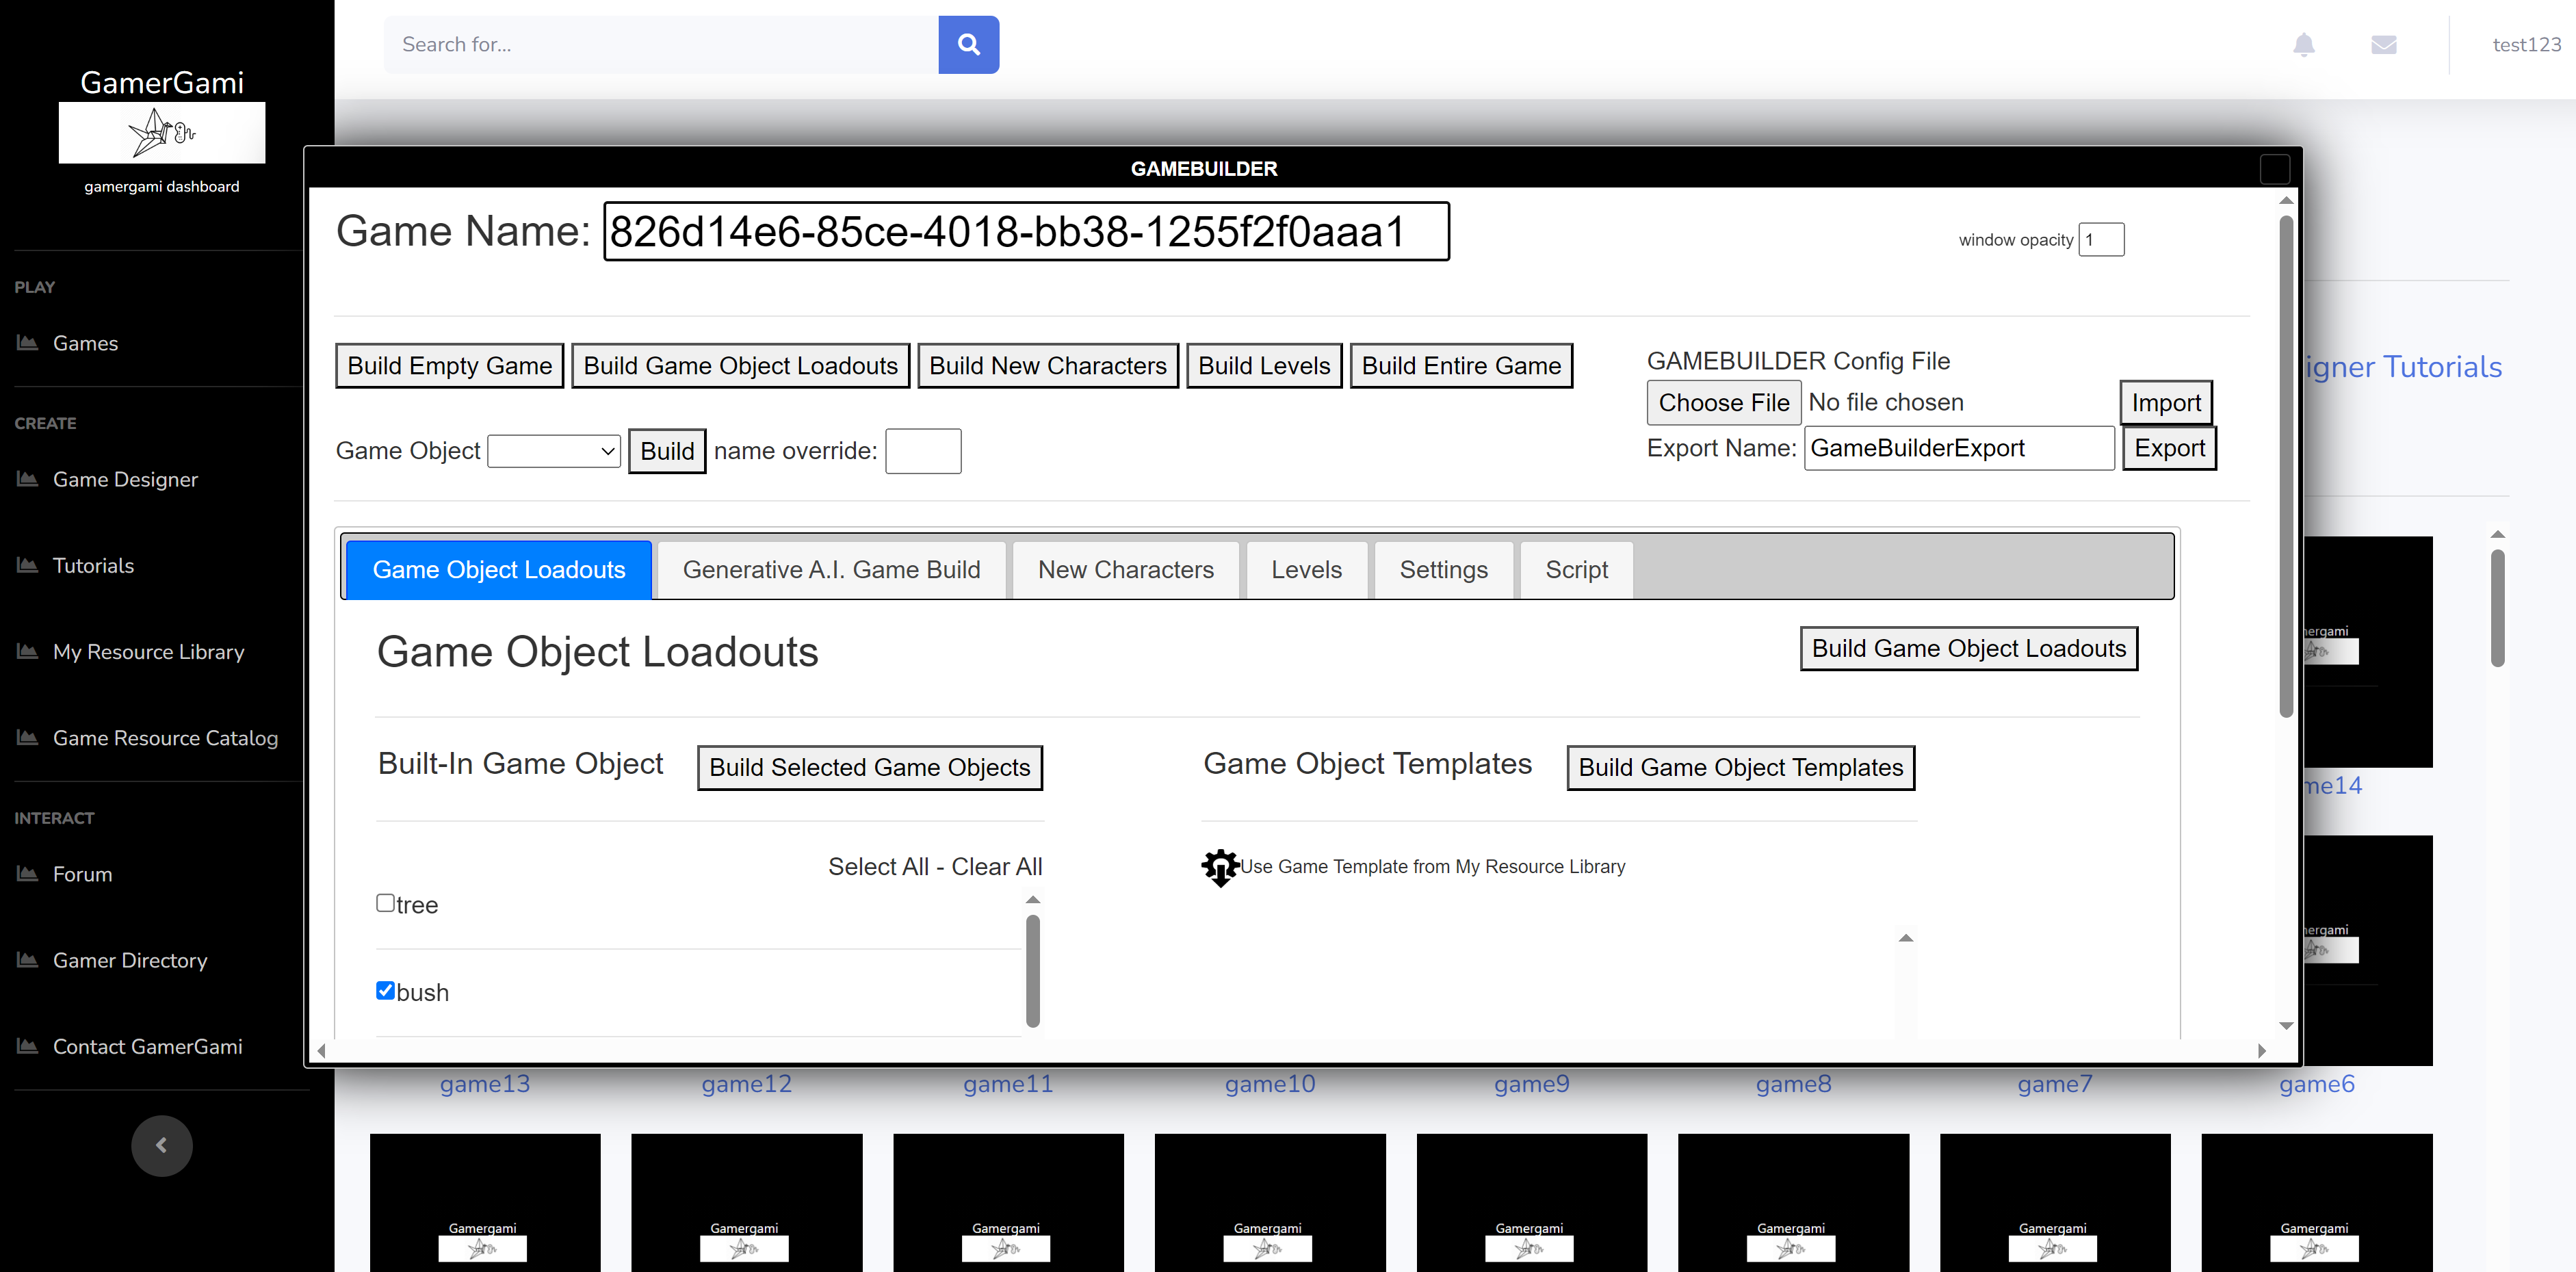Image resolution: width=2576 pixels, height=1272 pixels.
Task: Open the Game Object dropdown
Action: point(554,451)
